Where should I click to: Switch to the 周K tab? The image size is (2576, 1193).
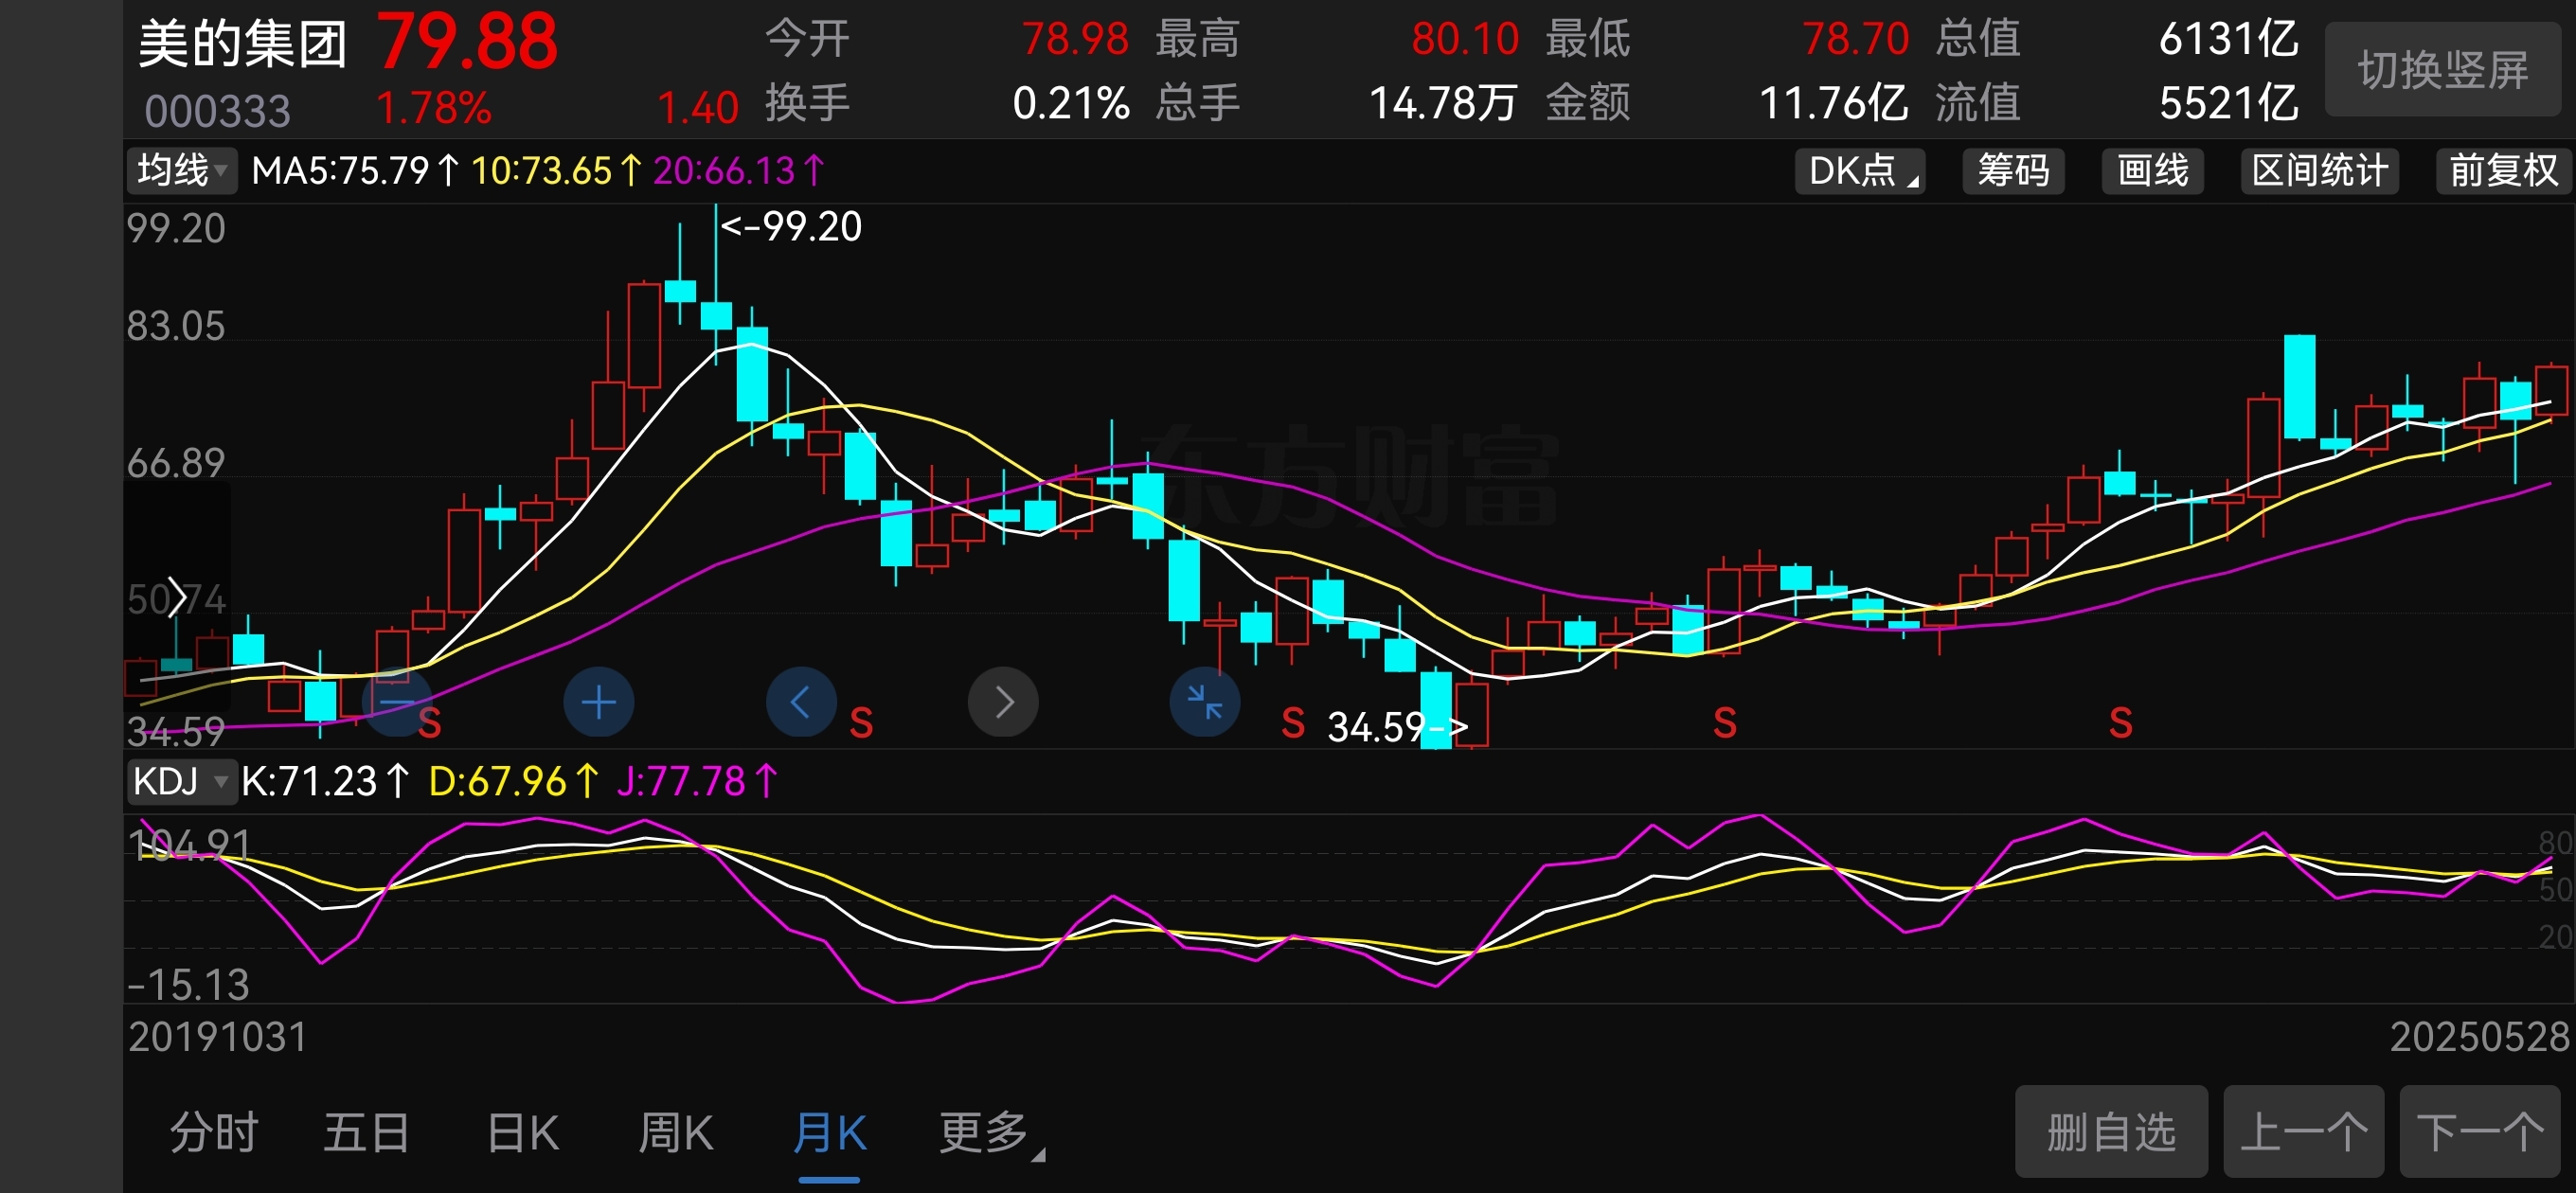(676, 1133)
